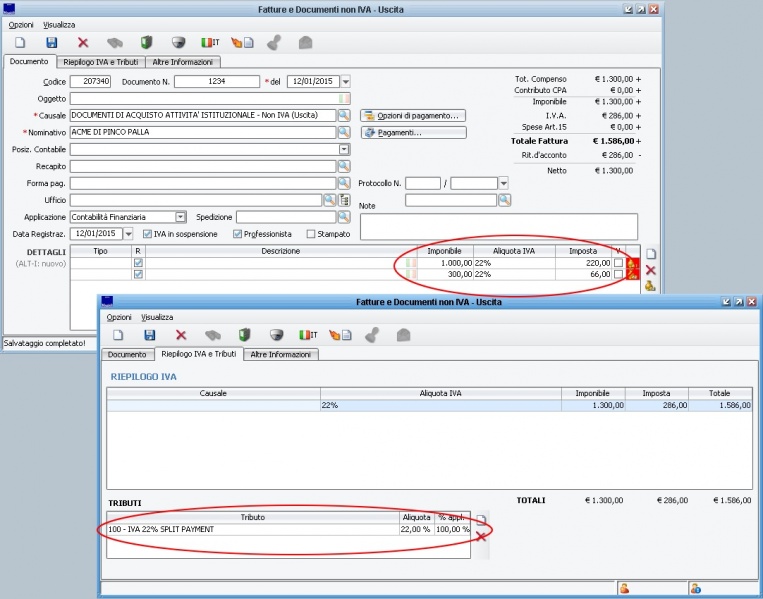Click the red X delete icon in top toolbar

pos(83,43)
